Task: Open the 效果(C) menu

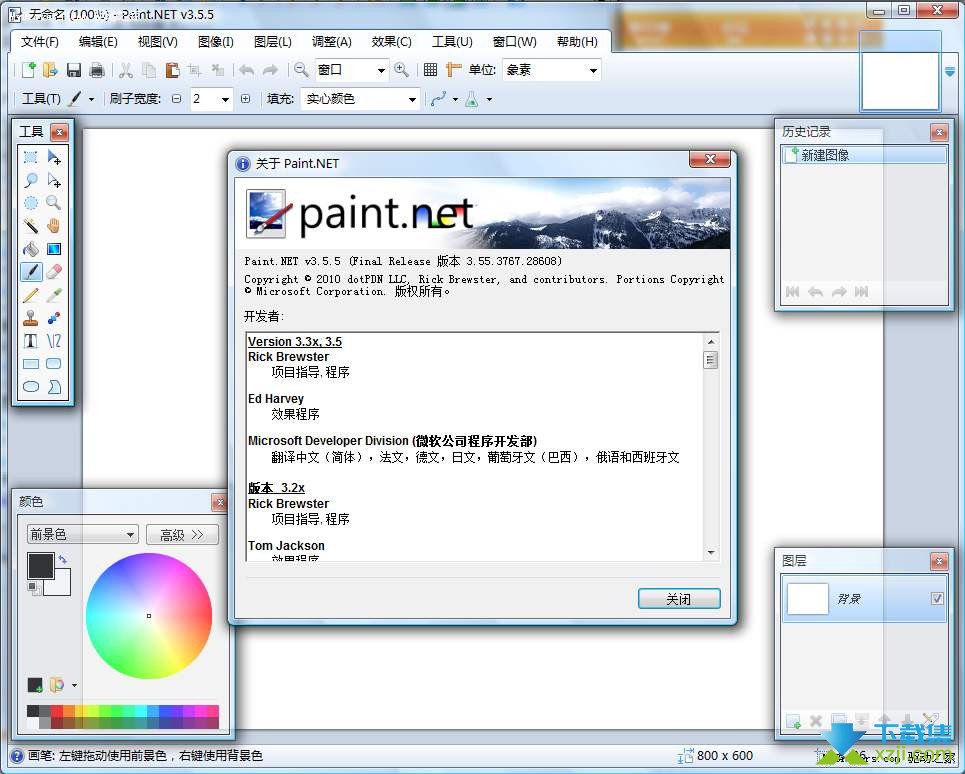Action: pos(391,42)
